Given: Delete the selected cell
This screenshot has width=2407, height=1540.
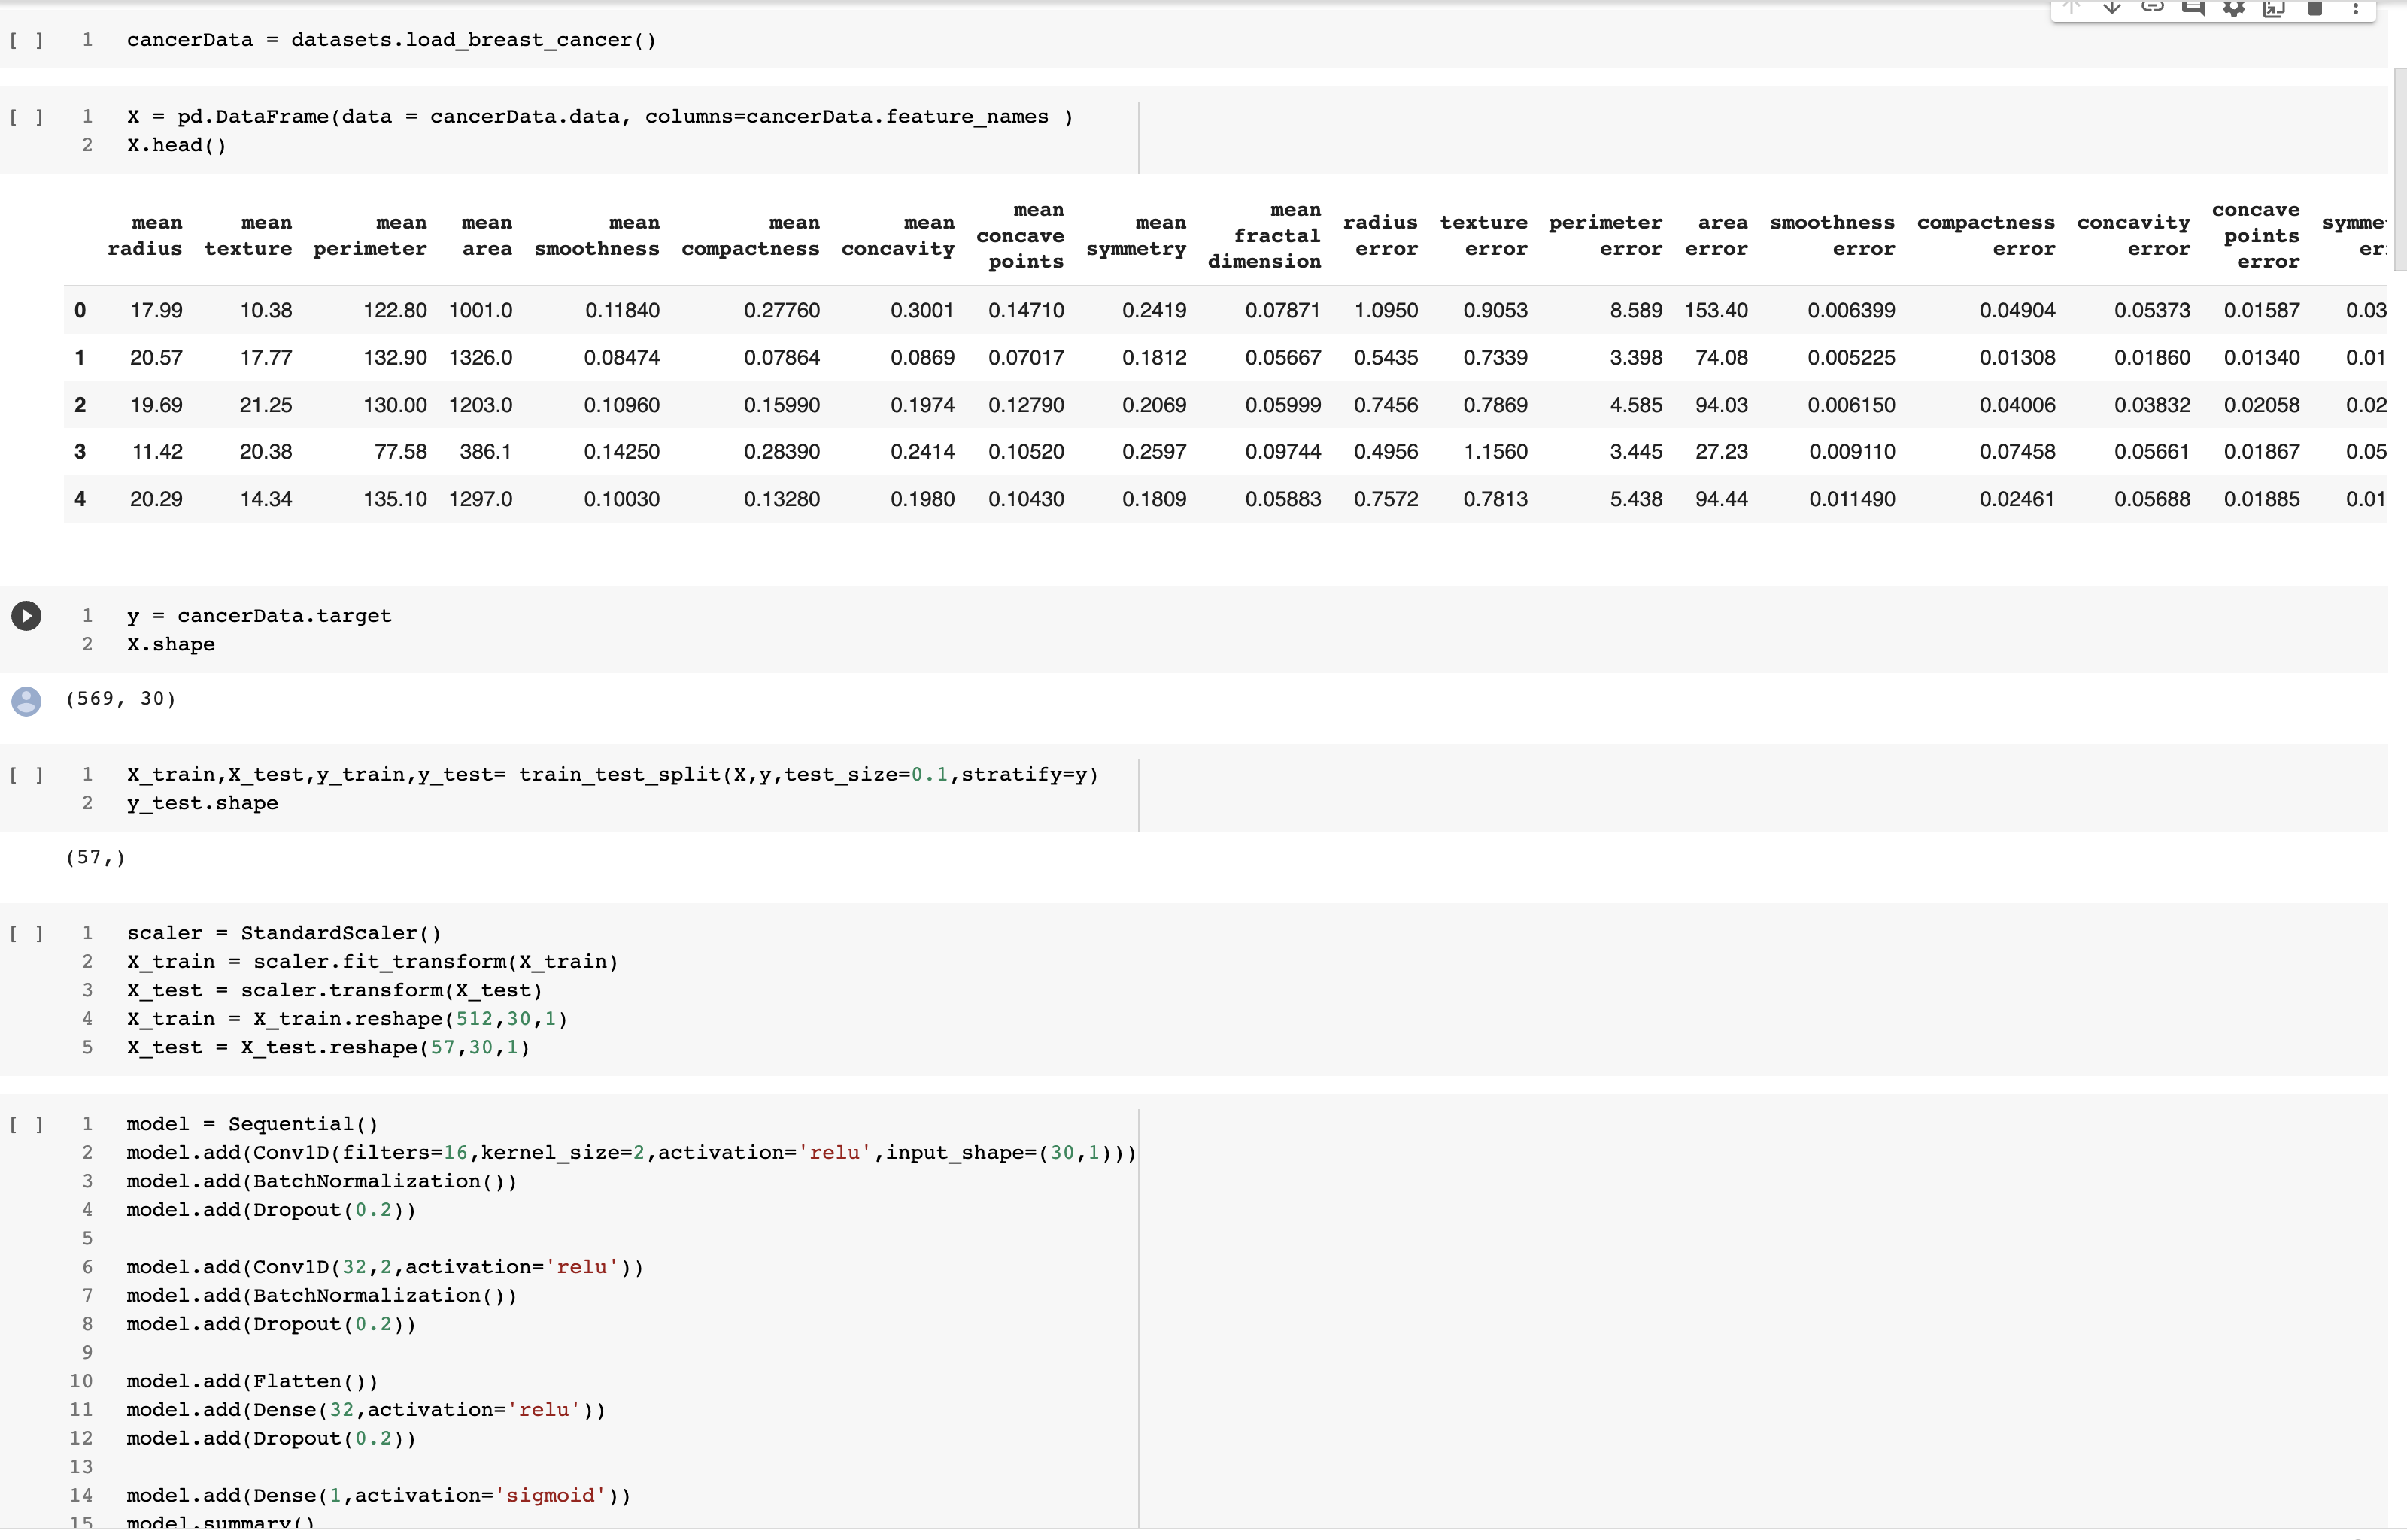Looking at the screenshot, I should click(x=2316, y=10).
